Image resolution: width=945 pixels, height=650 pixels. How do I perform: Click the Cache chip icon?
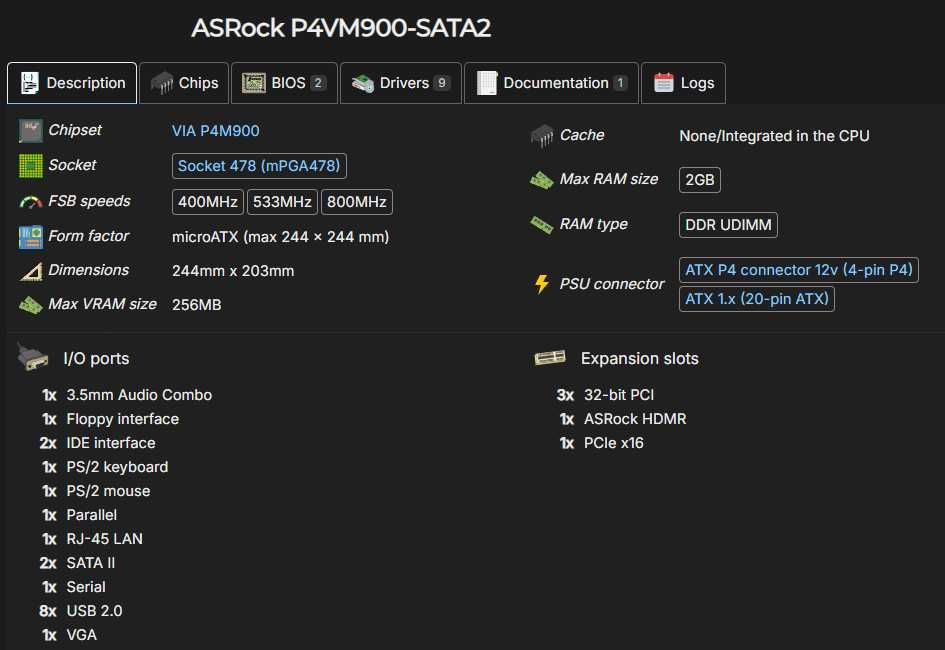[x=542, y=136]
